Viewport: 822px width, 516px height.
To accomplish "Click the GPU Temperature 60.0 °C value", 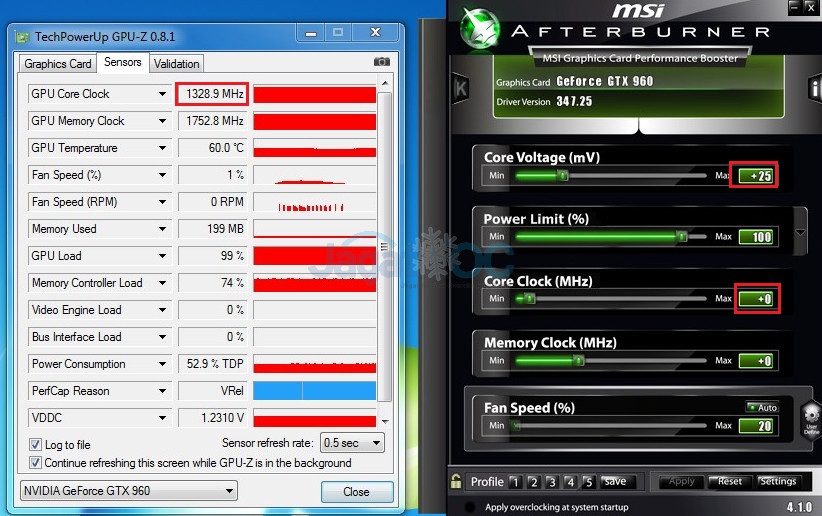I will (212, 148).
